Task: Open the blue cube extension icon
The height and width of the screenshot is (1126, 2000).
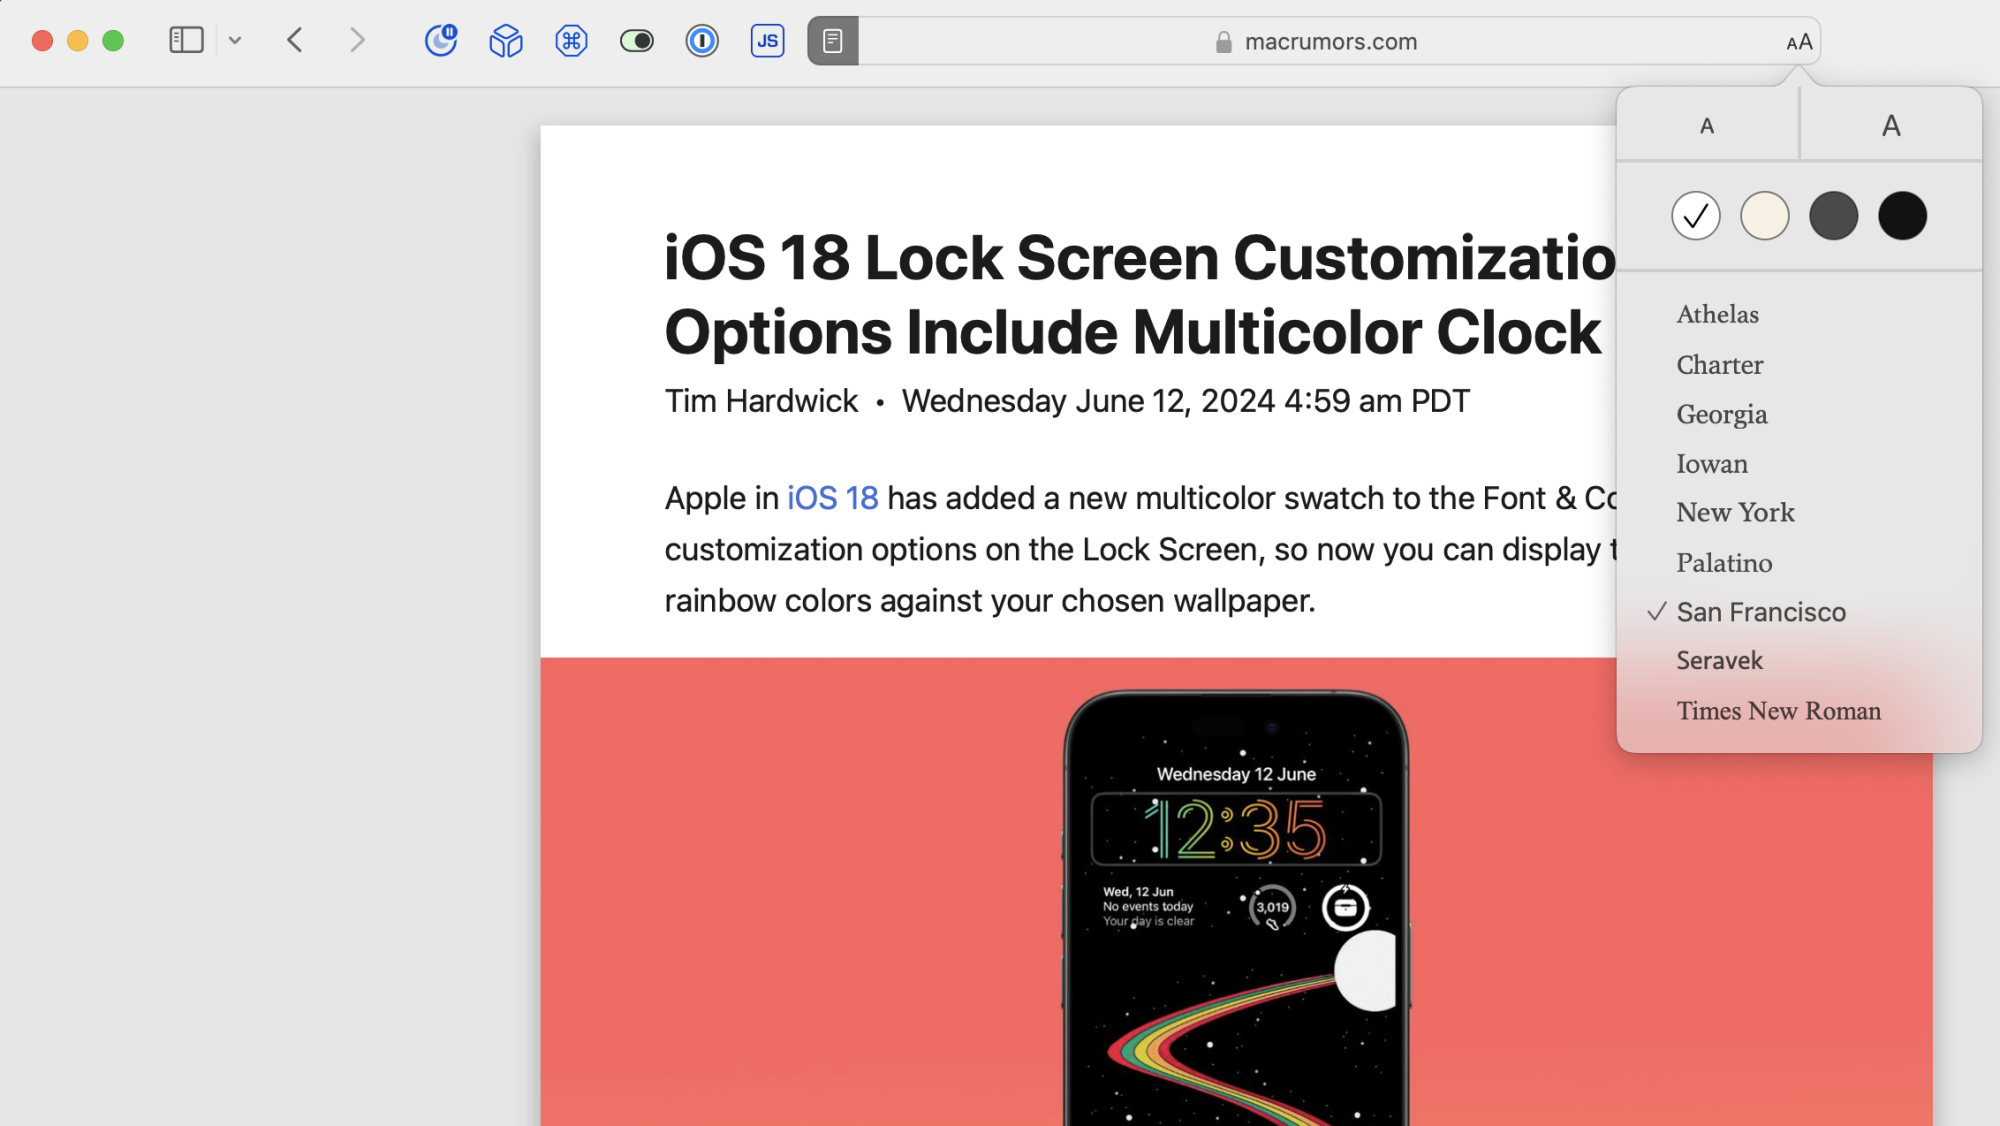Action: tap(506, 41)
